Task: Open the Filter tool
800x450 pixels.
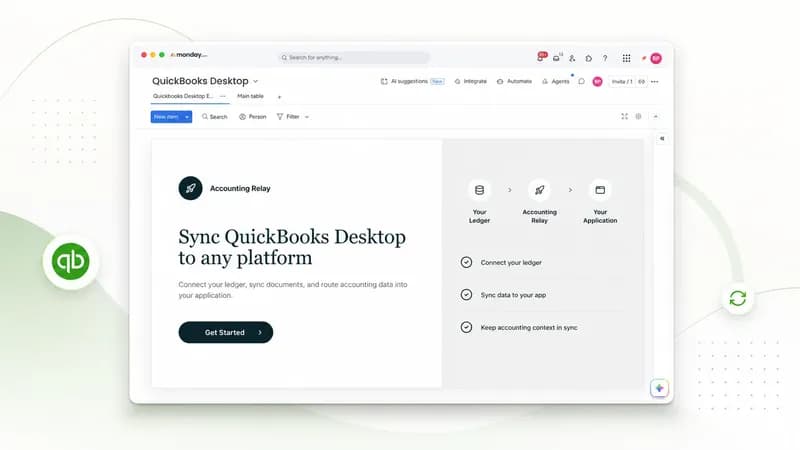Action: point(288,117)
